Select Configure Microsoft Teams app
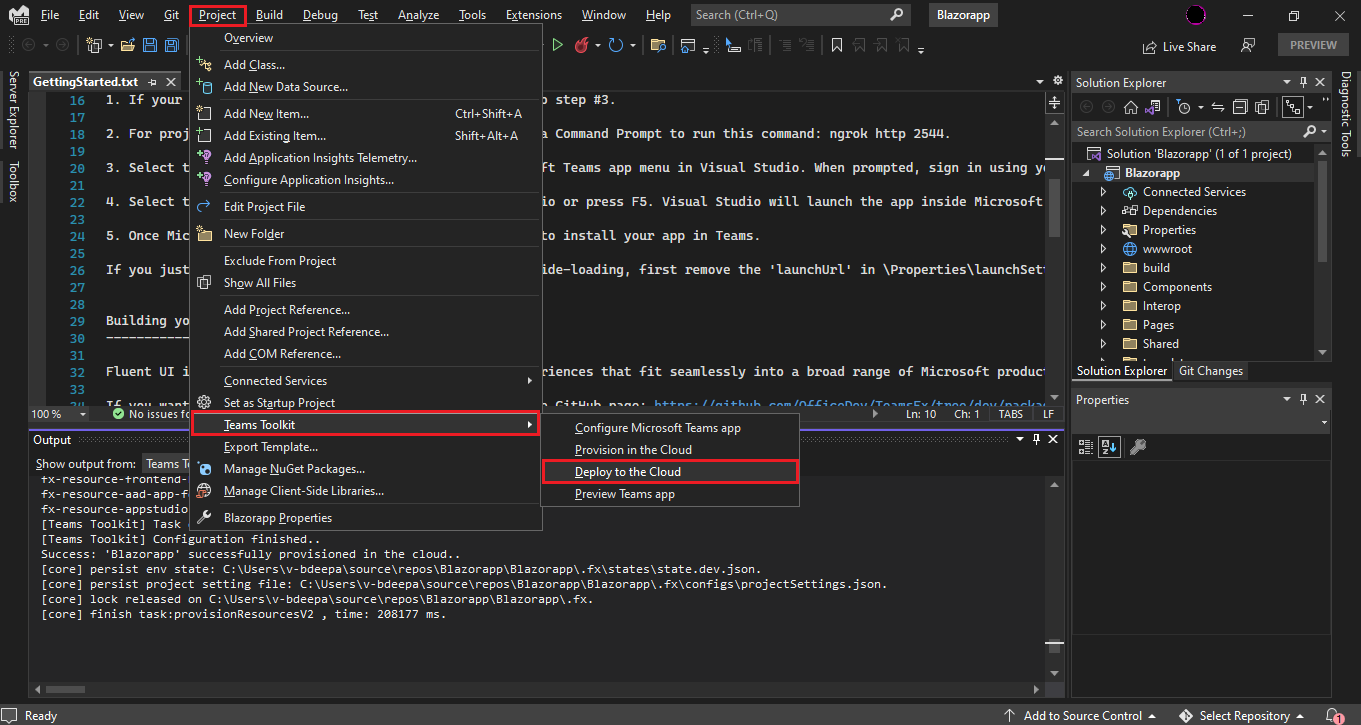The height and width of the screenshot is (725, 1361). 670,428
